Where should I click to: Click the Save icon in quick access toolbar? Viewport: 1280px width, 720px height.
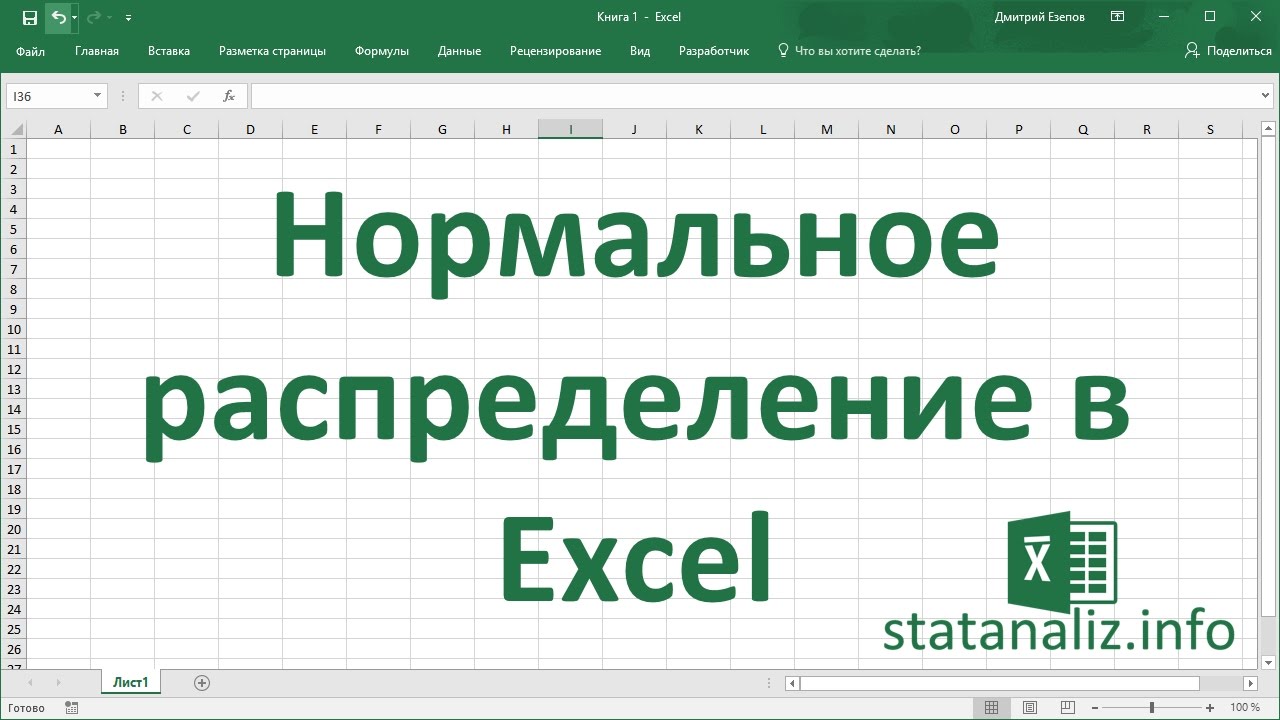point(29,17)
